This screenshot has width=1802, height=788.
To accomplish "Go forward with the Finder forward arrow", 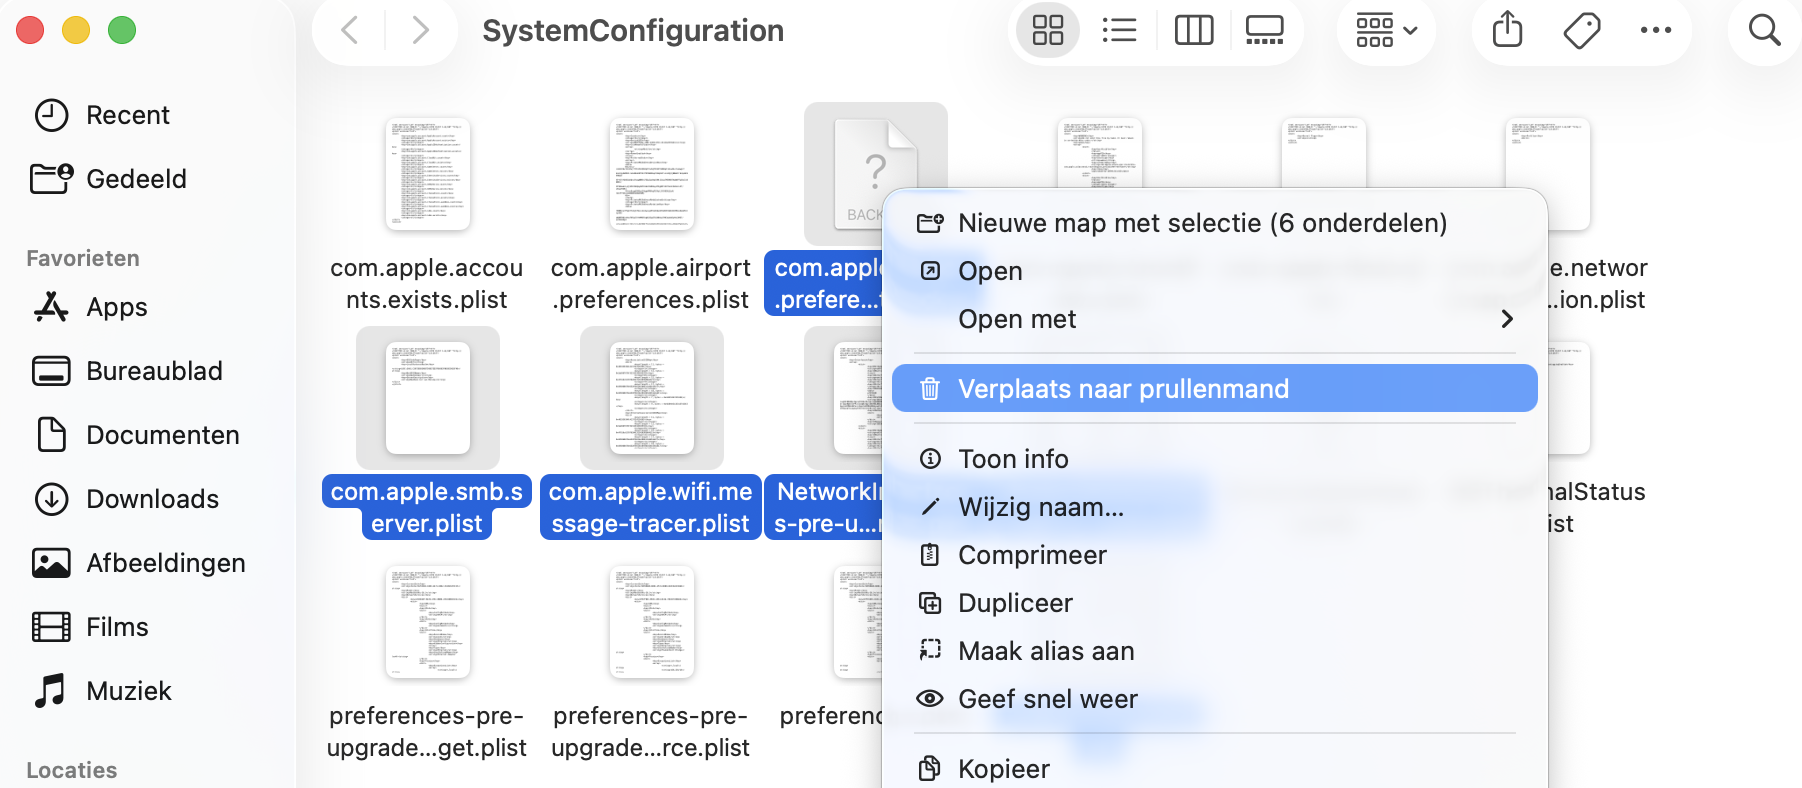I will (420, 31).
